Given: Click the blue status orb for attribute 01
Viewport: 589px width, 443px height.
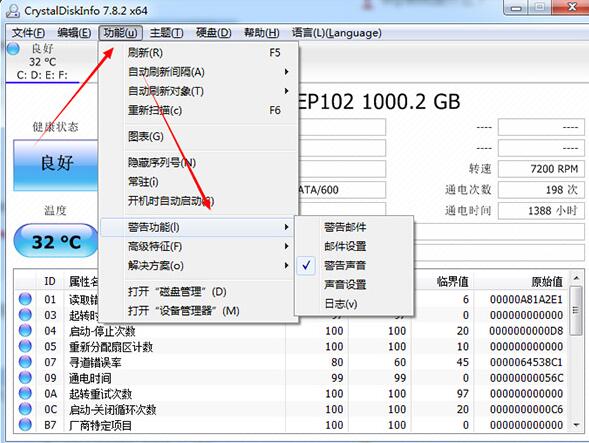Looking at the screenshot, I should (x=25, y=299).
